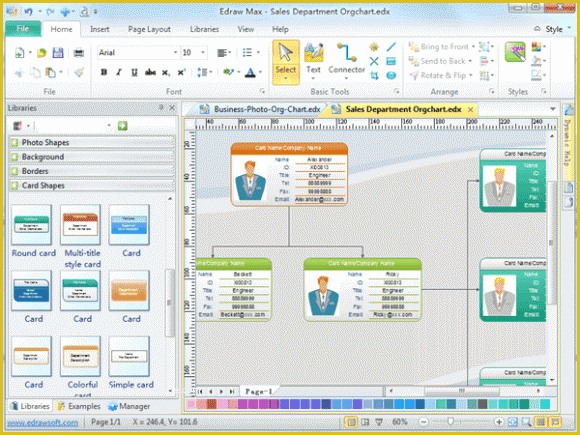Click the Format Painter brush icon
The image size is (580, 435).
coord(79,72)
